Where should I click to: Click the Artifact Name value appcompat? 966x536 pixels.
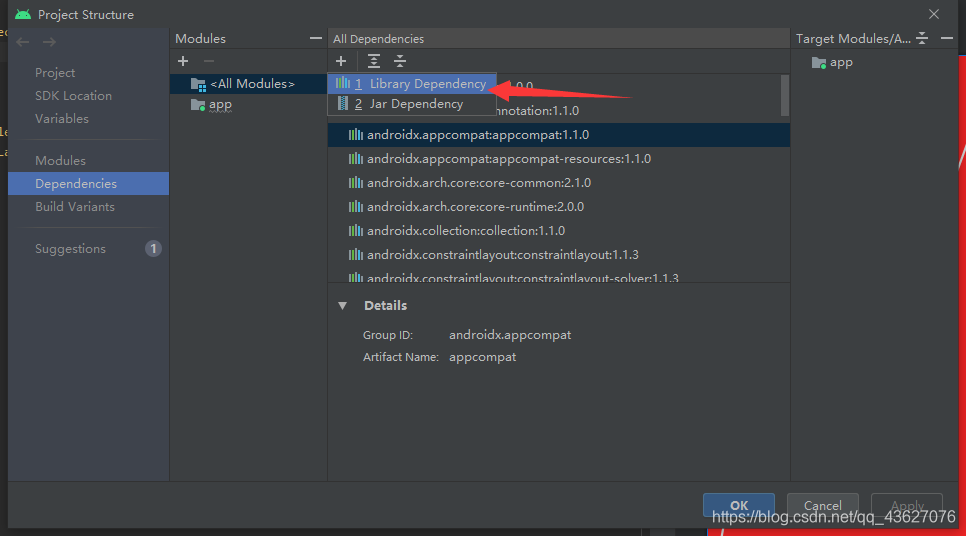pyautogui.click(x=482, y=357)
